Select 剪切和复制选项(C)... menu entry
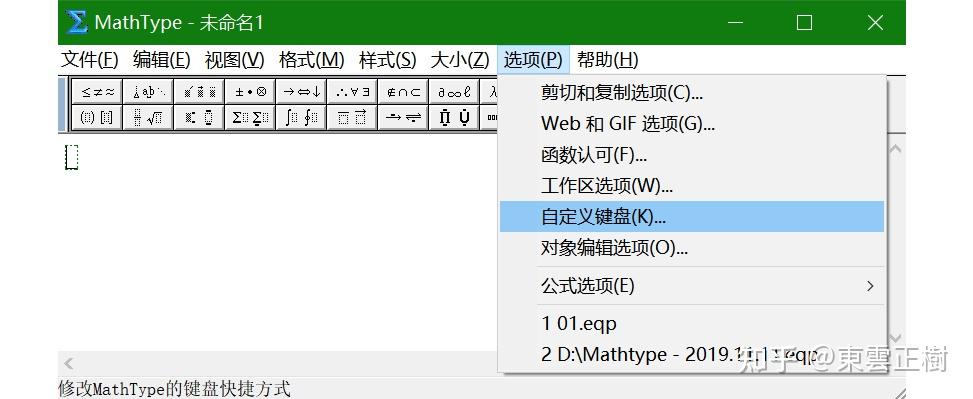 tap(692, 92)
